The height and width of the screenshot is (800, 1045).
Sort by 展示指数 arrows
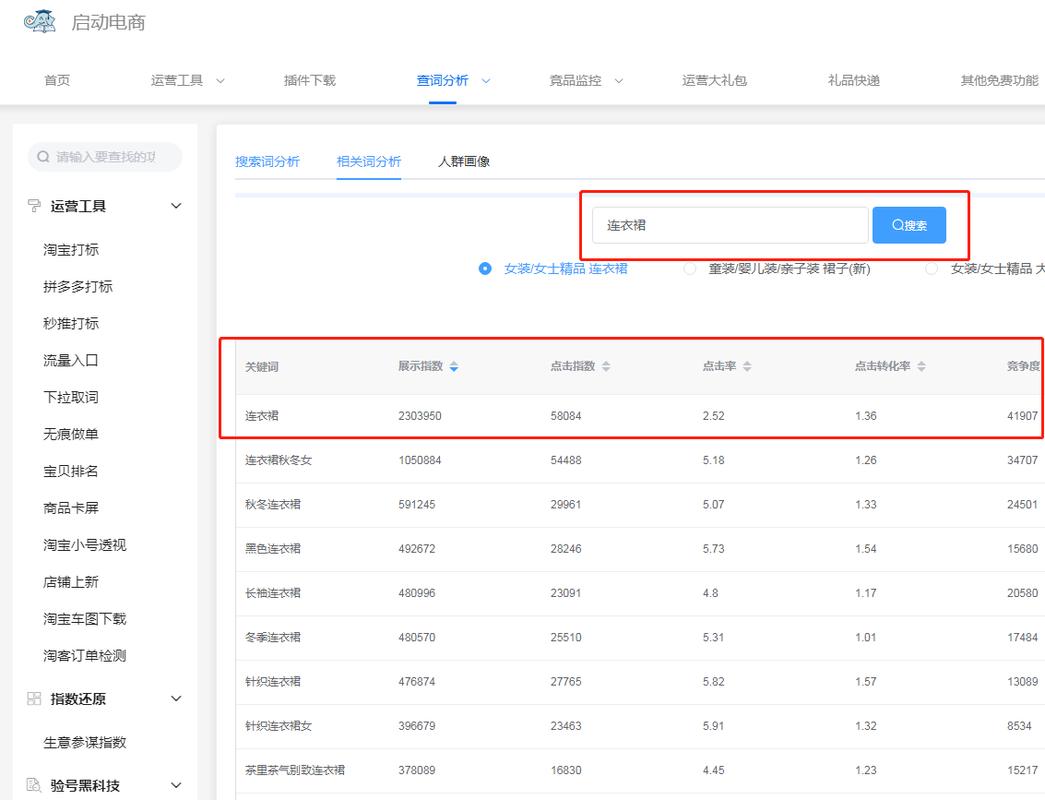tap(454, 366)
